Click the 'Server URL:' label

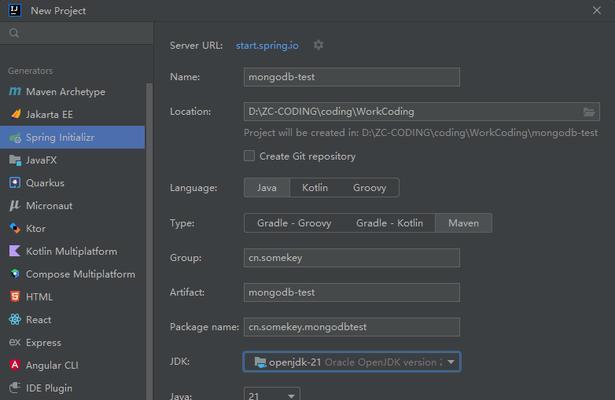[196, 45]
